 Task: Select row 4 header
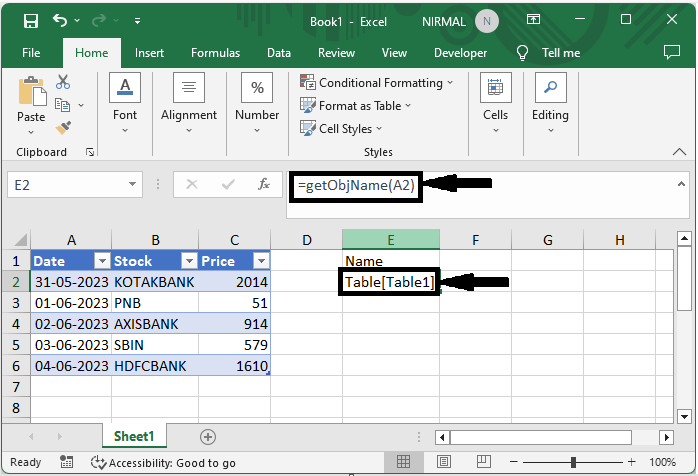tap(16, 324)
